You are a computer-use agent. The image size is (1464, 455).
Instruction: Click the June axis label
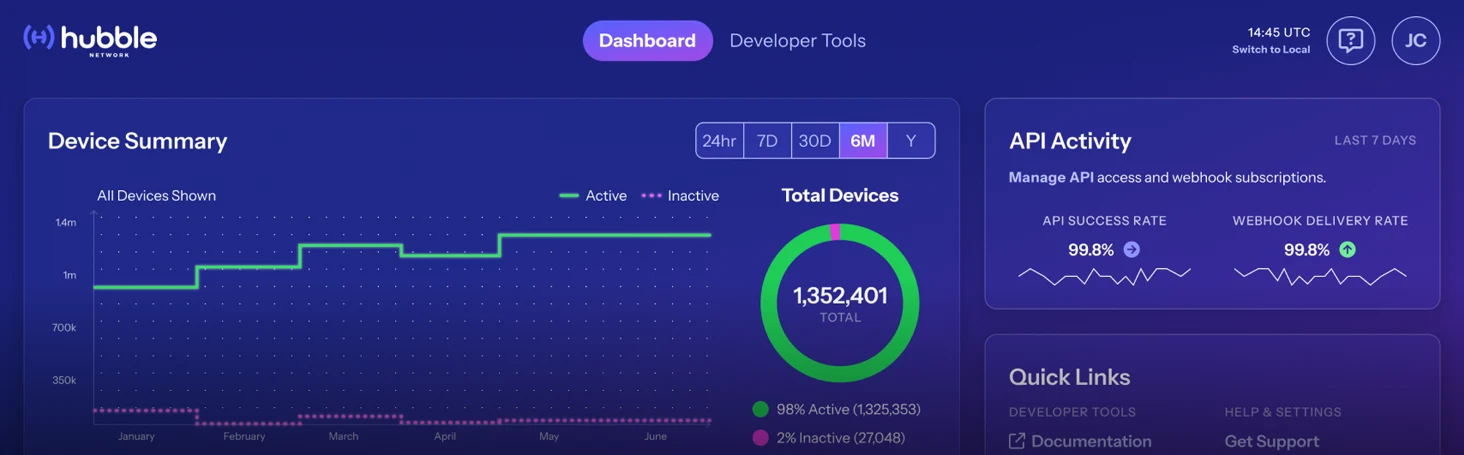pos(655,436)
